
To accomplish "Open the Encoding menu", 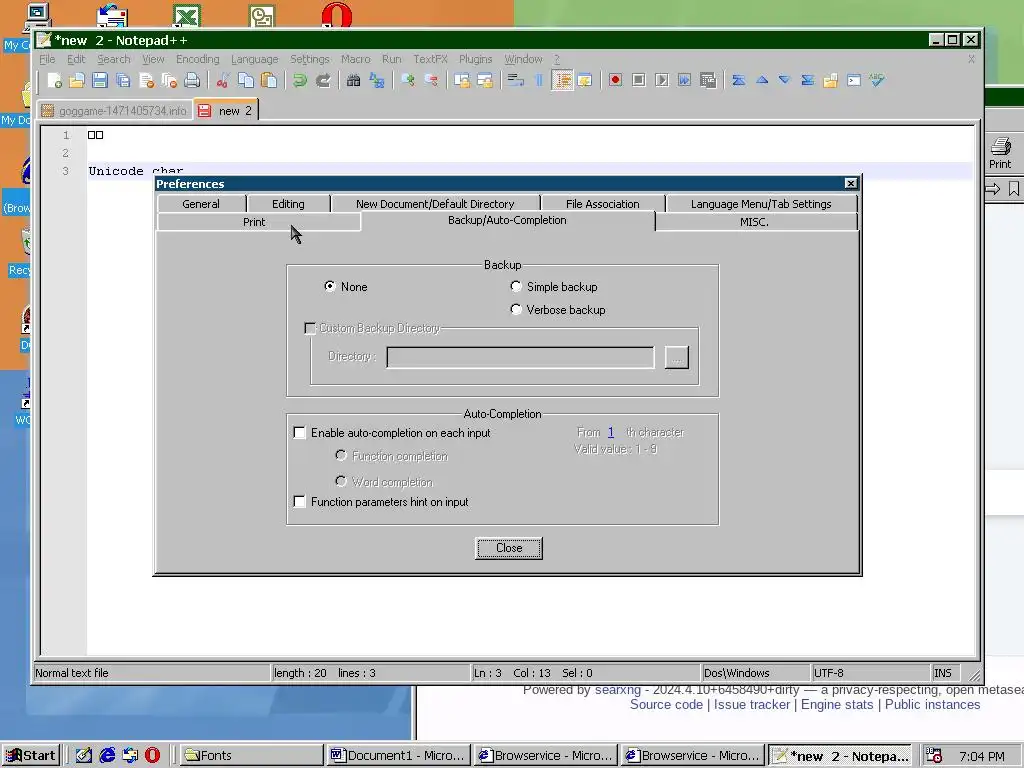I will [x=197, y=59].
